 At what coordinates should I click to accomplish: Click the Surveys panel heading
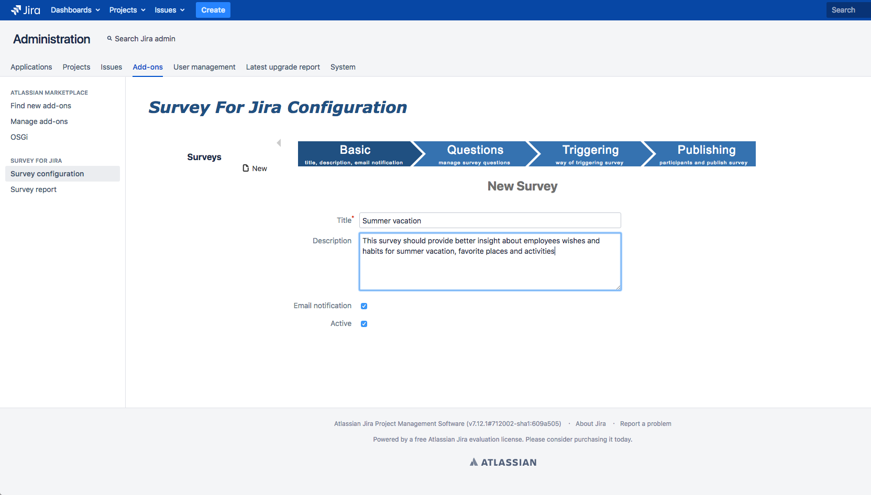coord(204,157)
